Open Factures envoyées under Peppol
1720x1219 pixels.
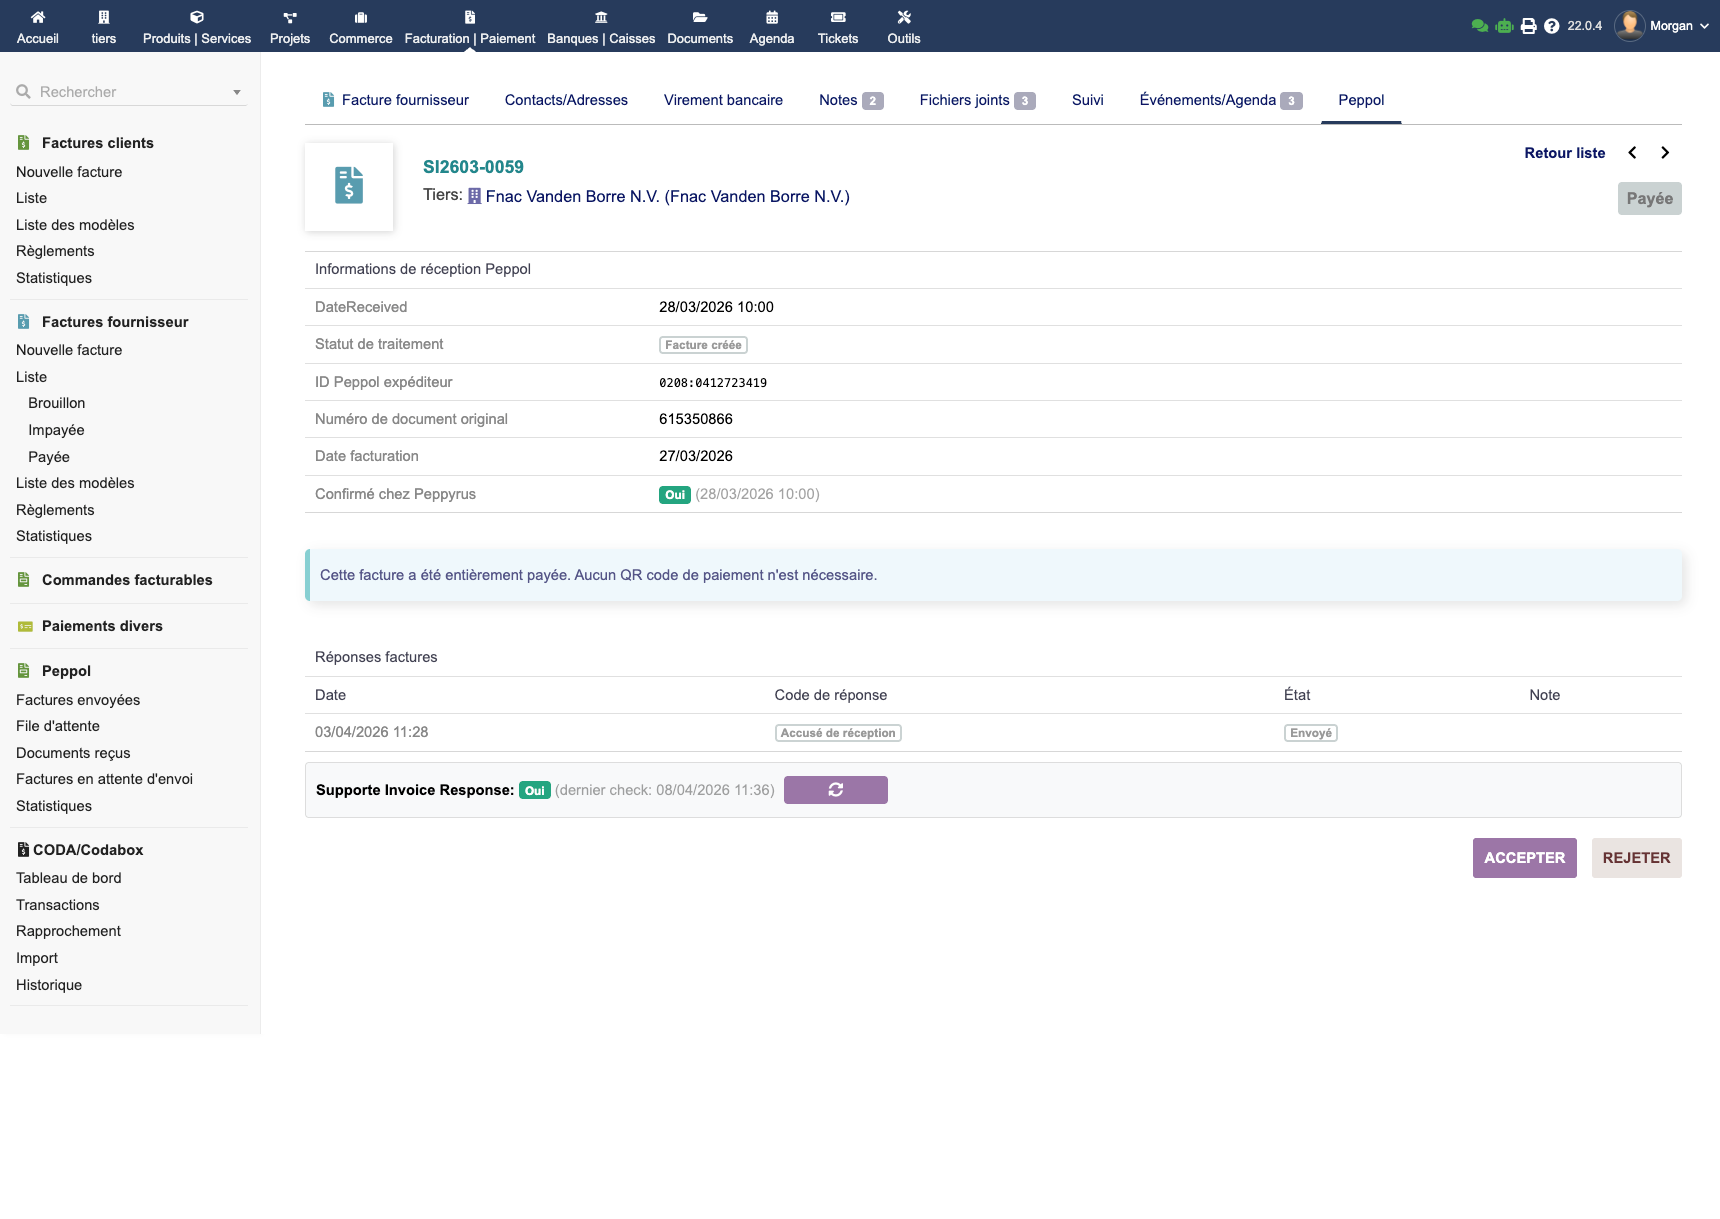tap(78, 700)
